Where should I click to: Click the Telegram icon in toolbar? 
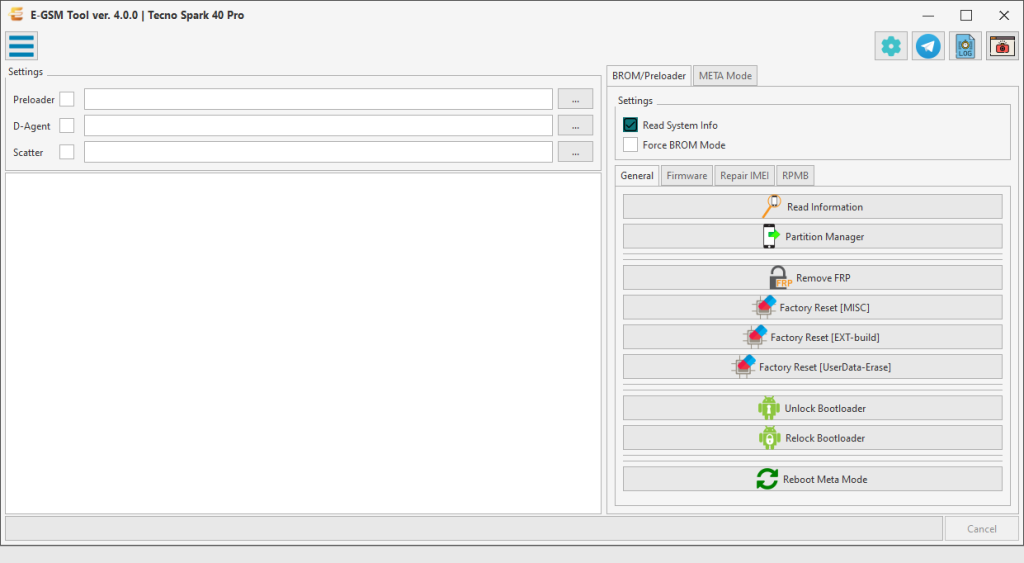point(928,46)
